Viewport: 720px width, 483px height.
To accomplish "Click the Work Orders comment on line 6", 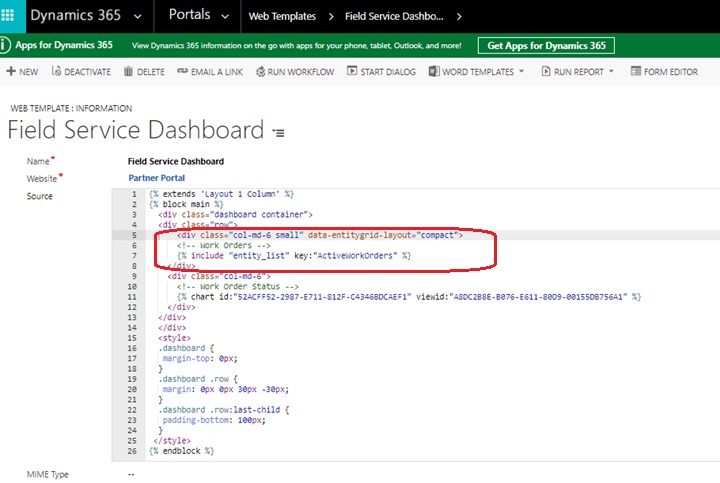I will point(224,245).
